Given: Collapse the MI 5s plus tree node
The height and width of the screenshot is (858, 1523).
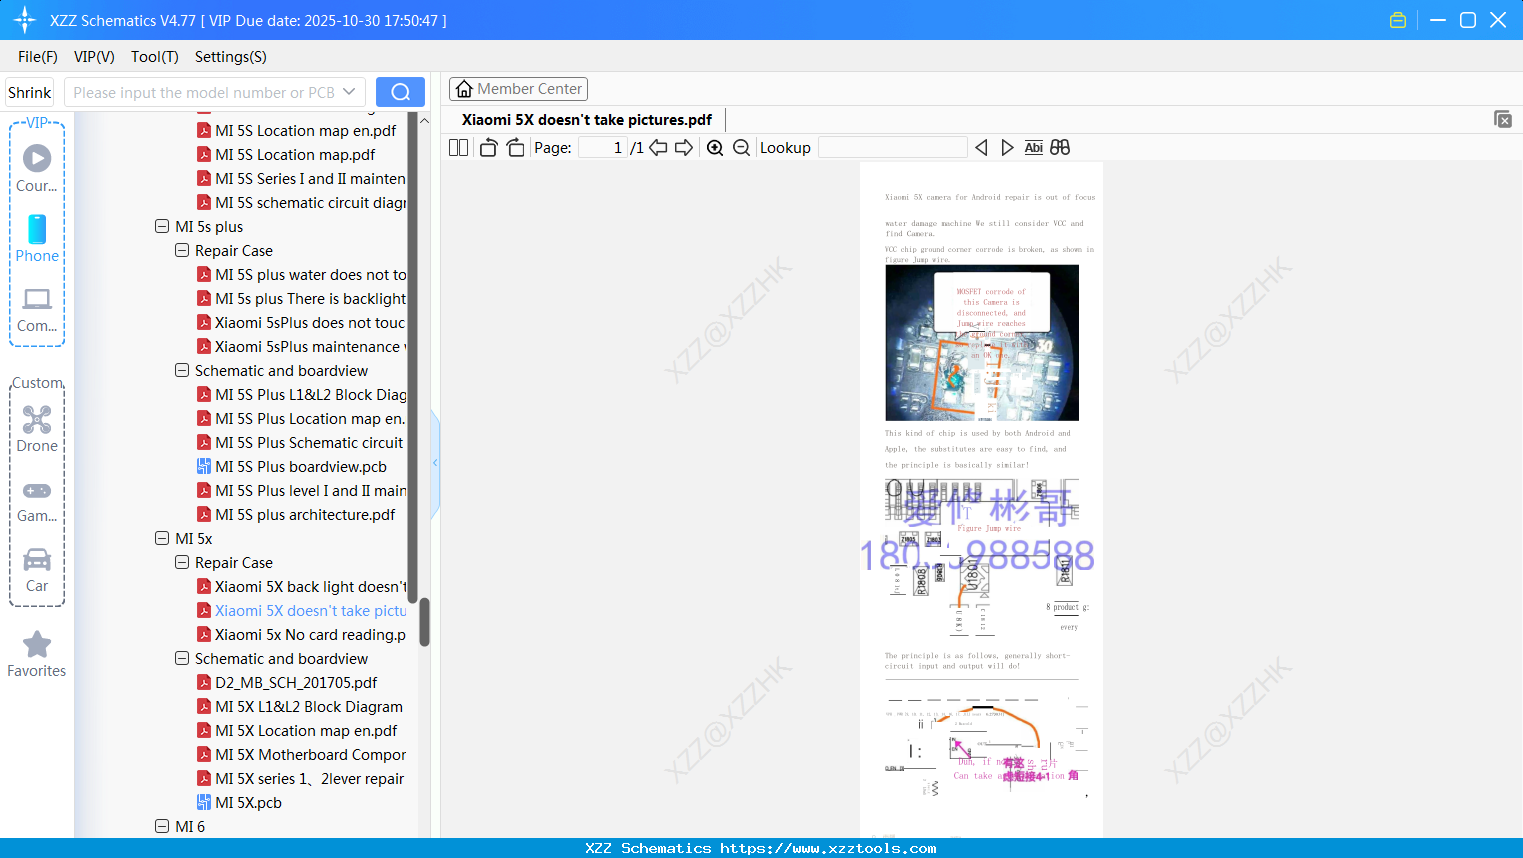Looking at the screenshot, I should click(x=162, y=227).
